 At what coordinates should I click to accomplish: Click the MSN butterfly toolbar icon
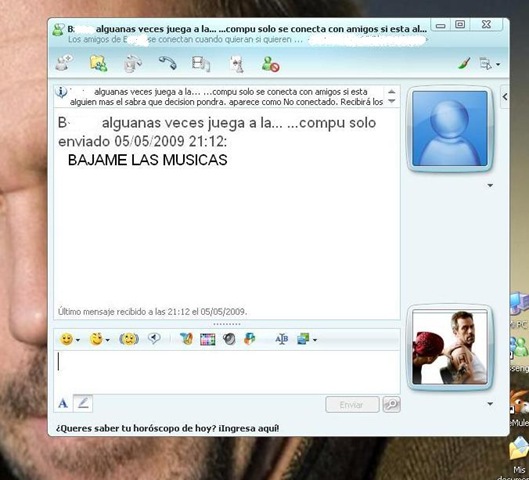[186, 339]
